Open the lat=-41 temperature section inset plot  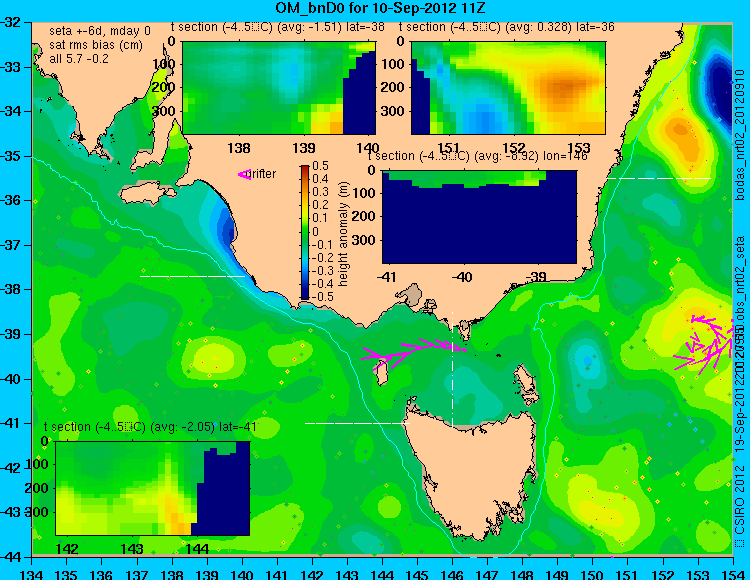(x=153, y=488)
